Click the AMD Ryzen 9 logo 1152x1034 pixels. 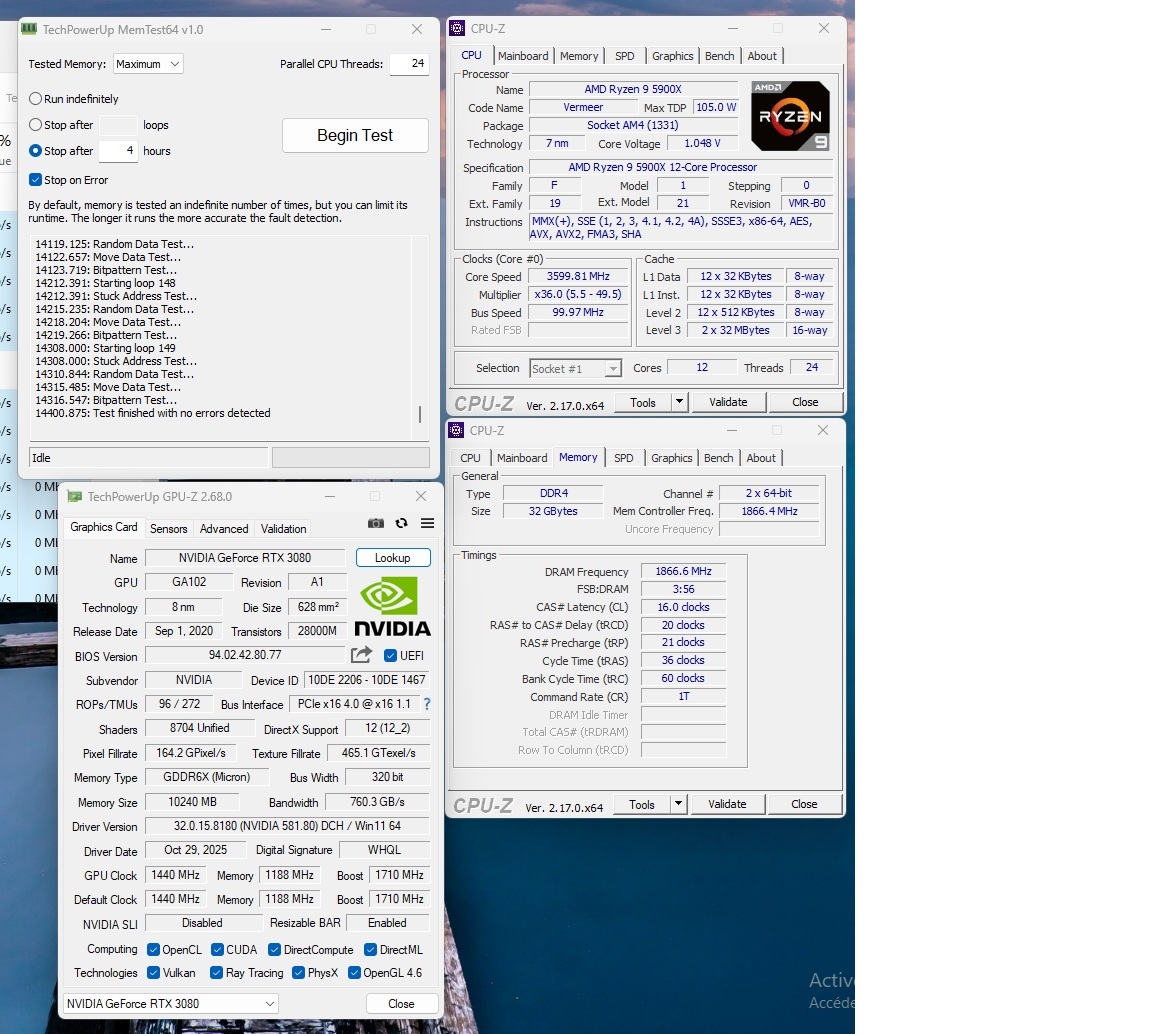[790, 116]
